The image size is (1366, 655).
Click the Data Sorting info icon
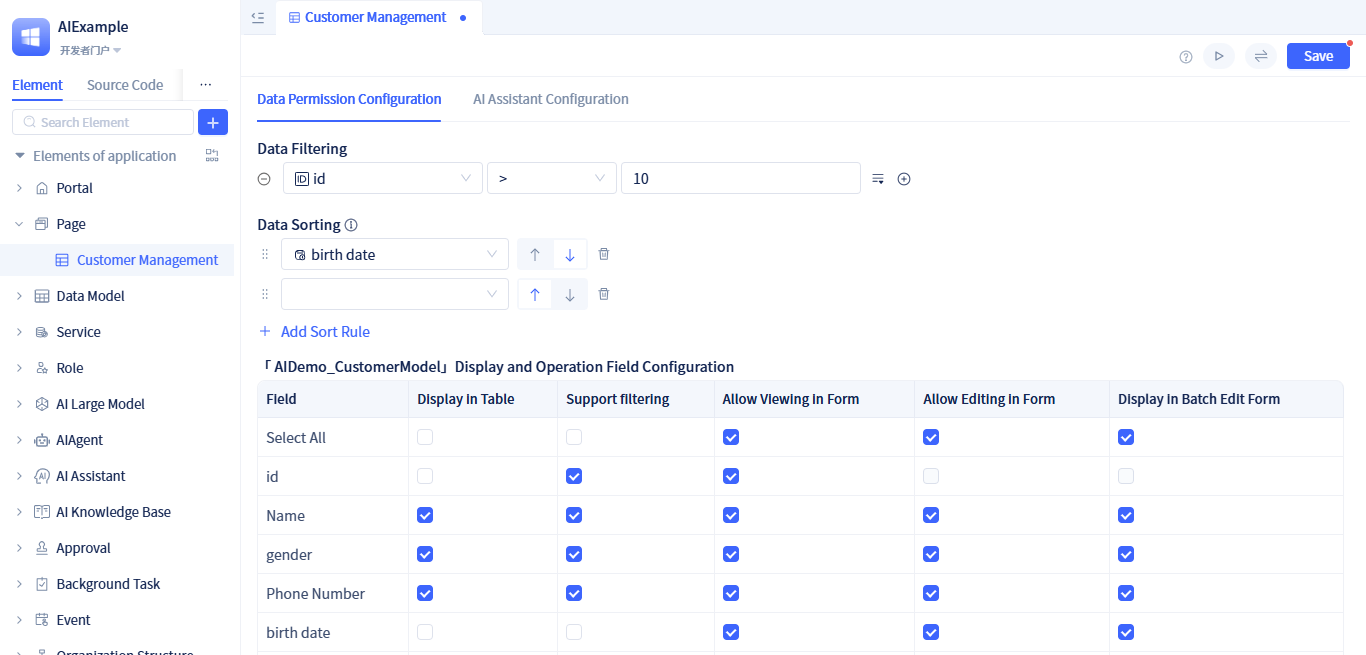click(351, 225)
